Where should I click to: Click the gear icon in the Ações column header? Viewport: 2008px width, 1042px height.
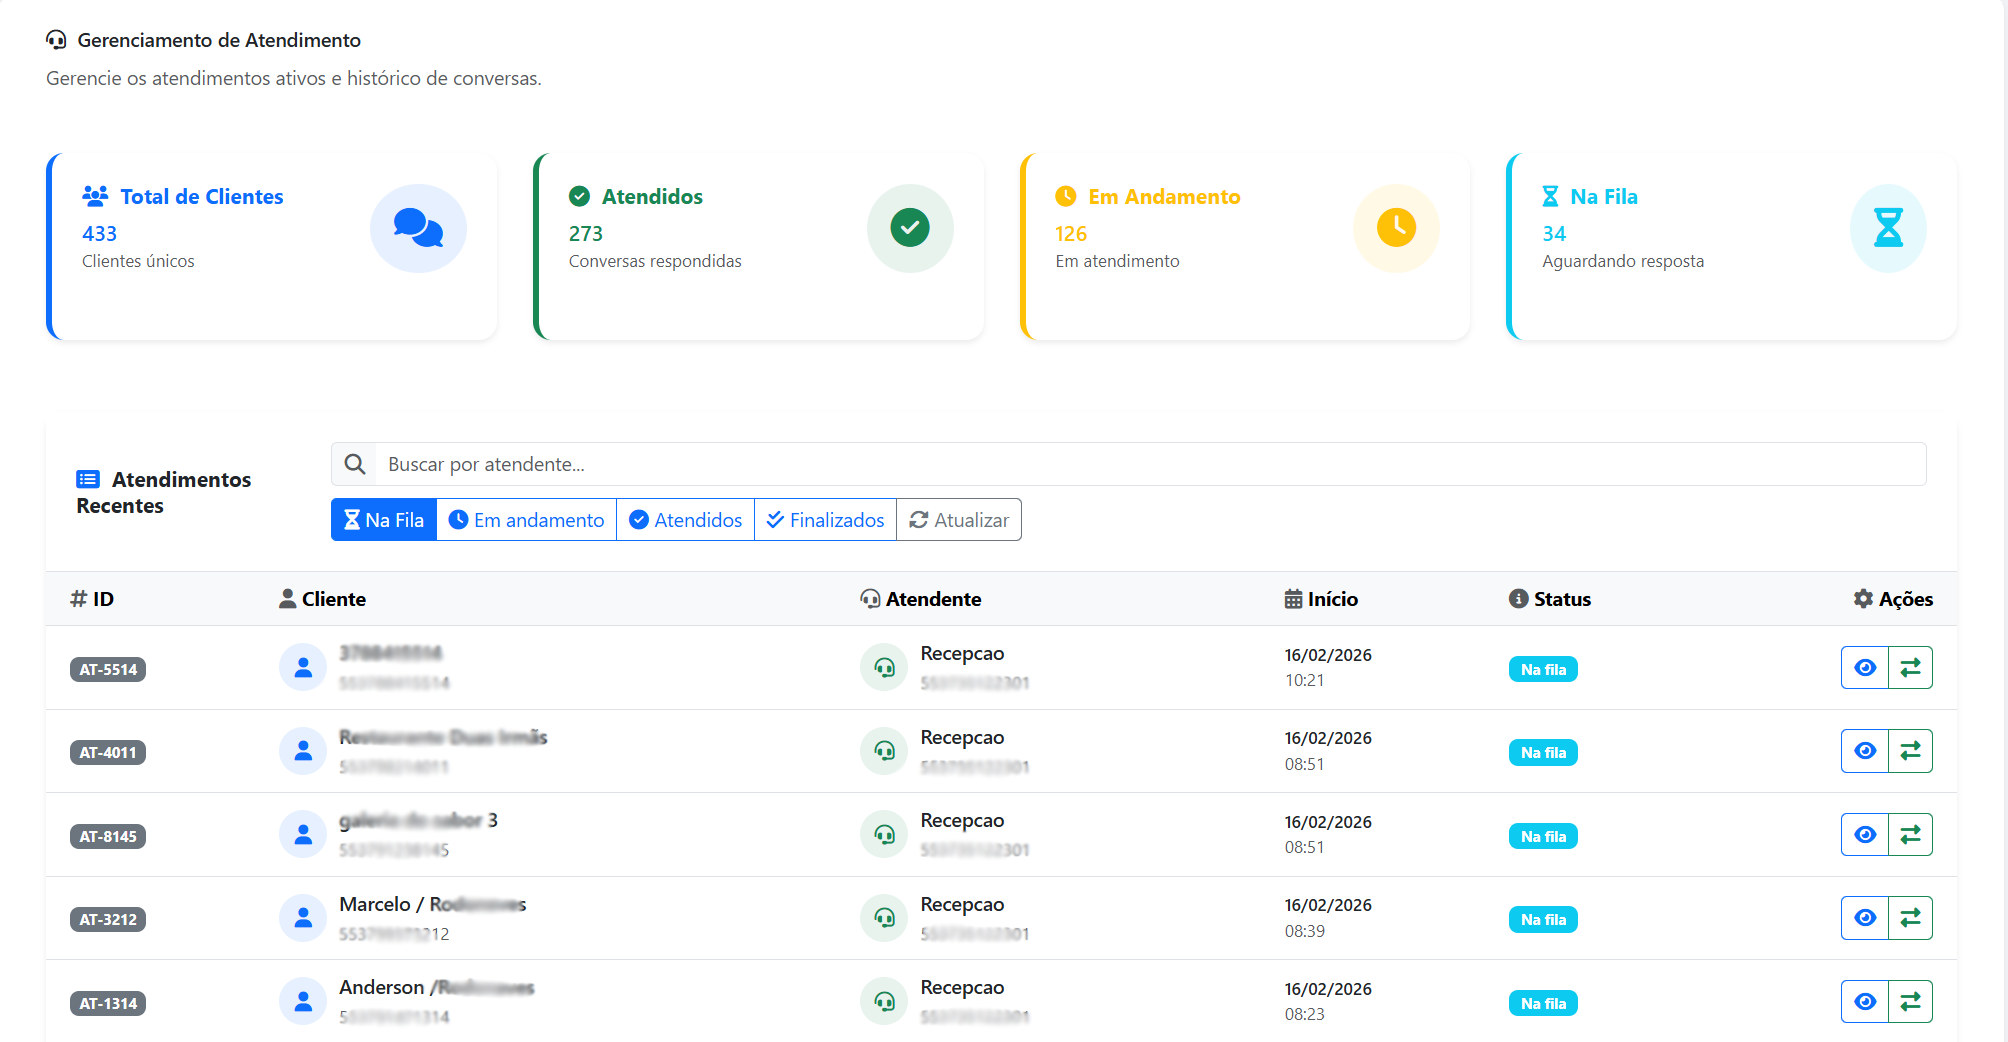coord(1864,598)
